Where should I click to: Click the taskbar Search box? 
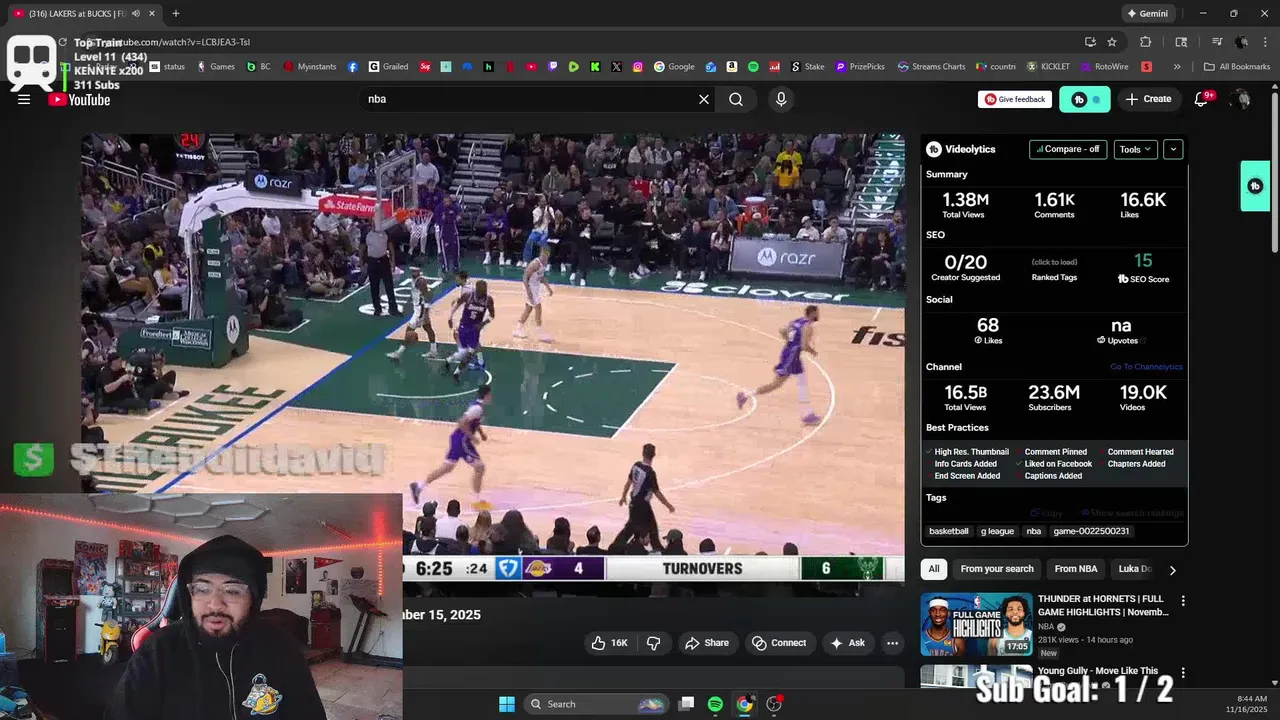pos(595,704)
